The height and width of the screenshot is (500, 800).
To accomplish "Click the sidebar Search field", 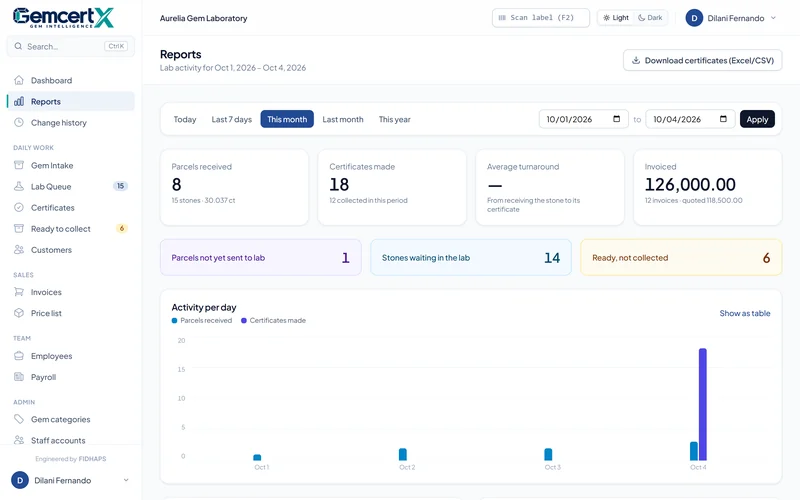I will [71, 46].
